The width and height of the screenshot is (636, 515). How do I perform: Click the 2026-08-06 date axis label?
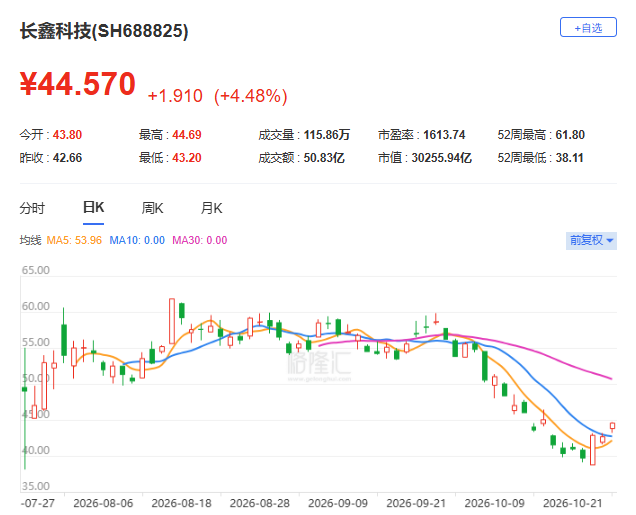click(103, 503)
